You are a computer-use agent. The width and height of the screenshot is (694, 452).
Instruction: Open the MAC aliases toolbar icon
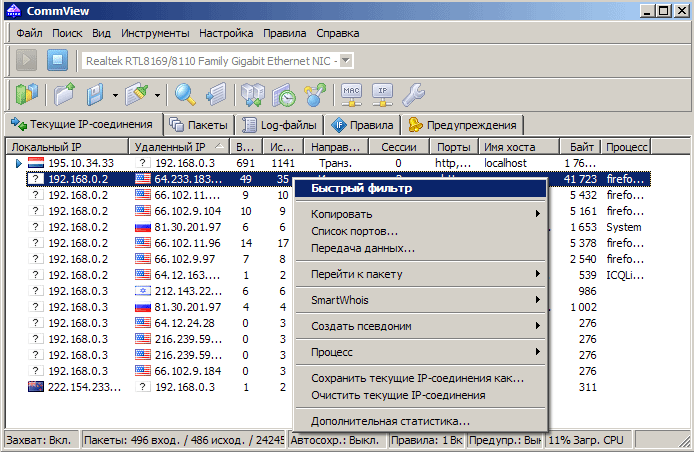pos(351,94)
